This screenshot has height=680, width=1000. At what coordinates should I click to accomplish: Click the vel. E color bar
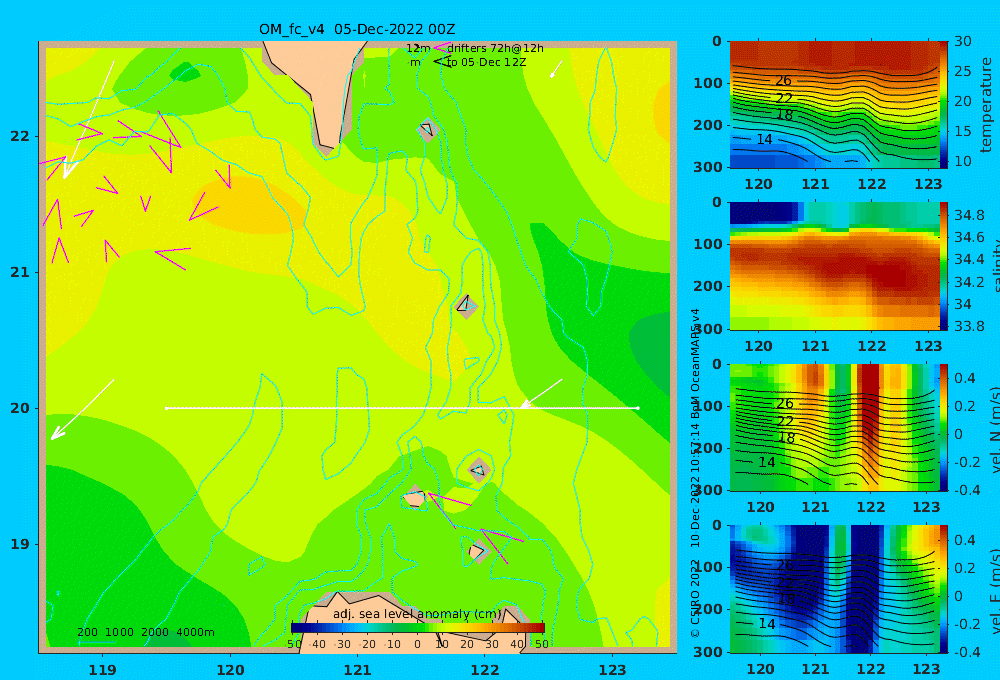click(x=944, y=589)
